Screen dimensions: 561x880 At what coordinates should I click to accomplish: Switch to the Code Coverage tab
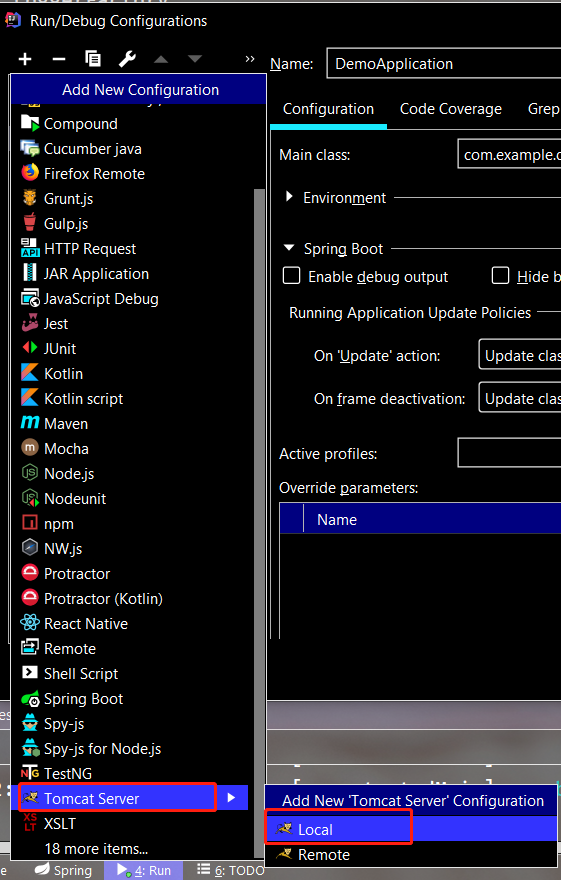tap(450, 109)
